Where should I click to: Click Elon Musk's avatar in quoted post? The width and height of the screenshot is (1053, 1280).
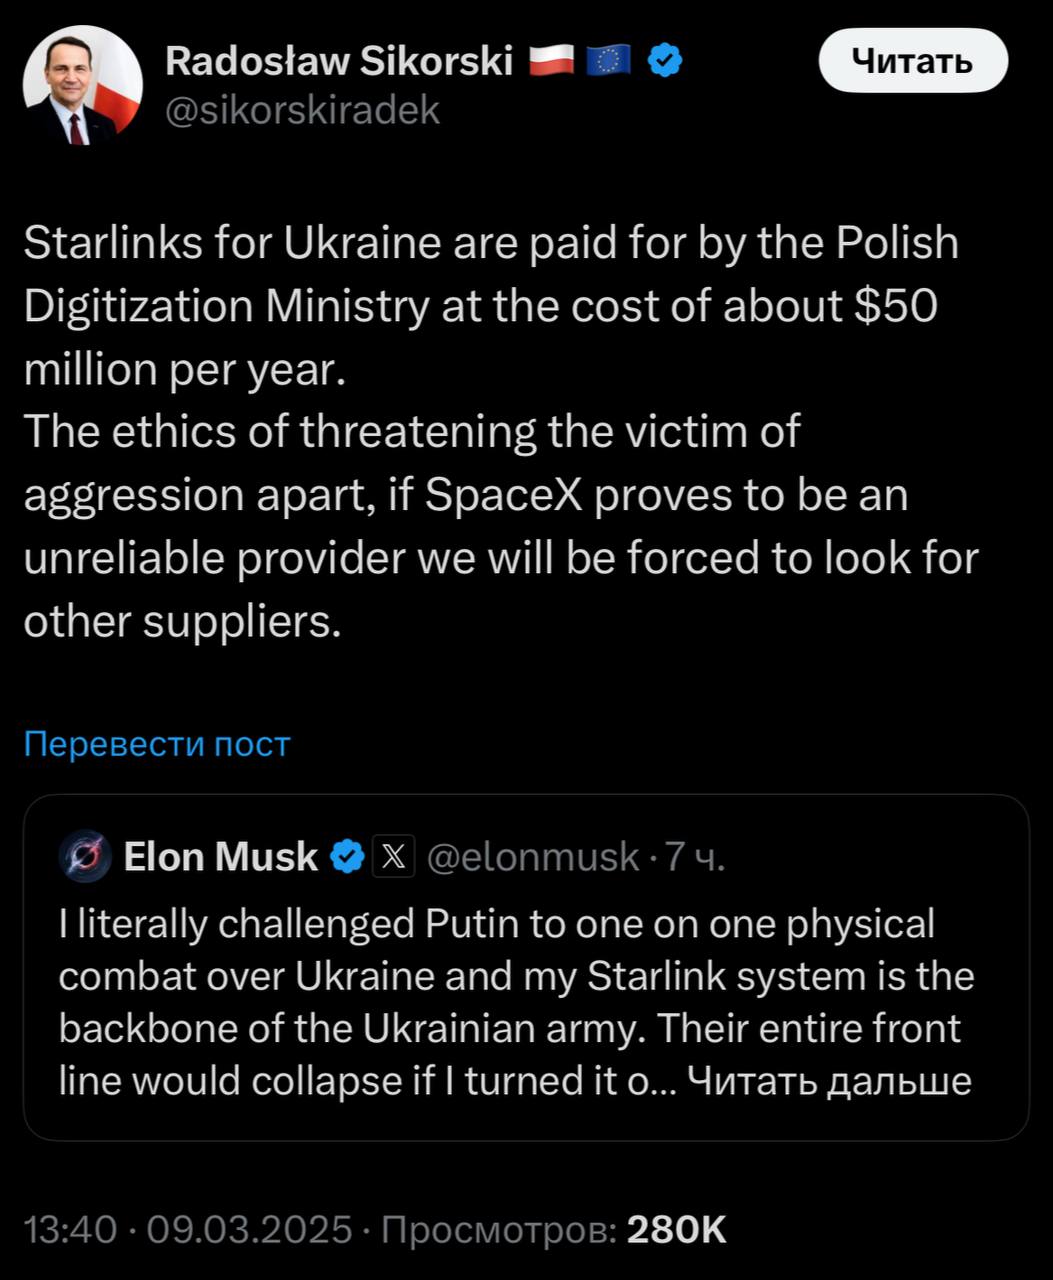click(x=85, y=857)
